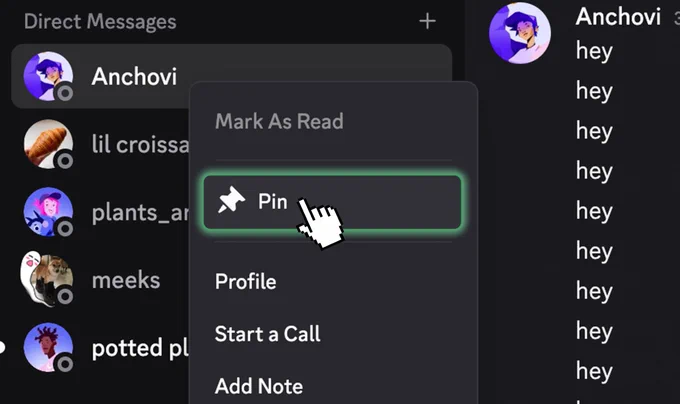Select Mark As Read in the context menu
The height and width of the screenshot is (404, 680).
(279, 121)
